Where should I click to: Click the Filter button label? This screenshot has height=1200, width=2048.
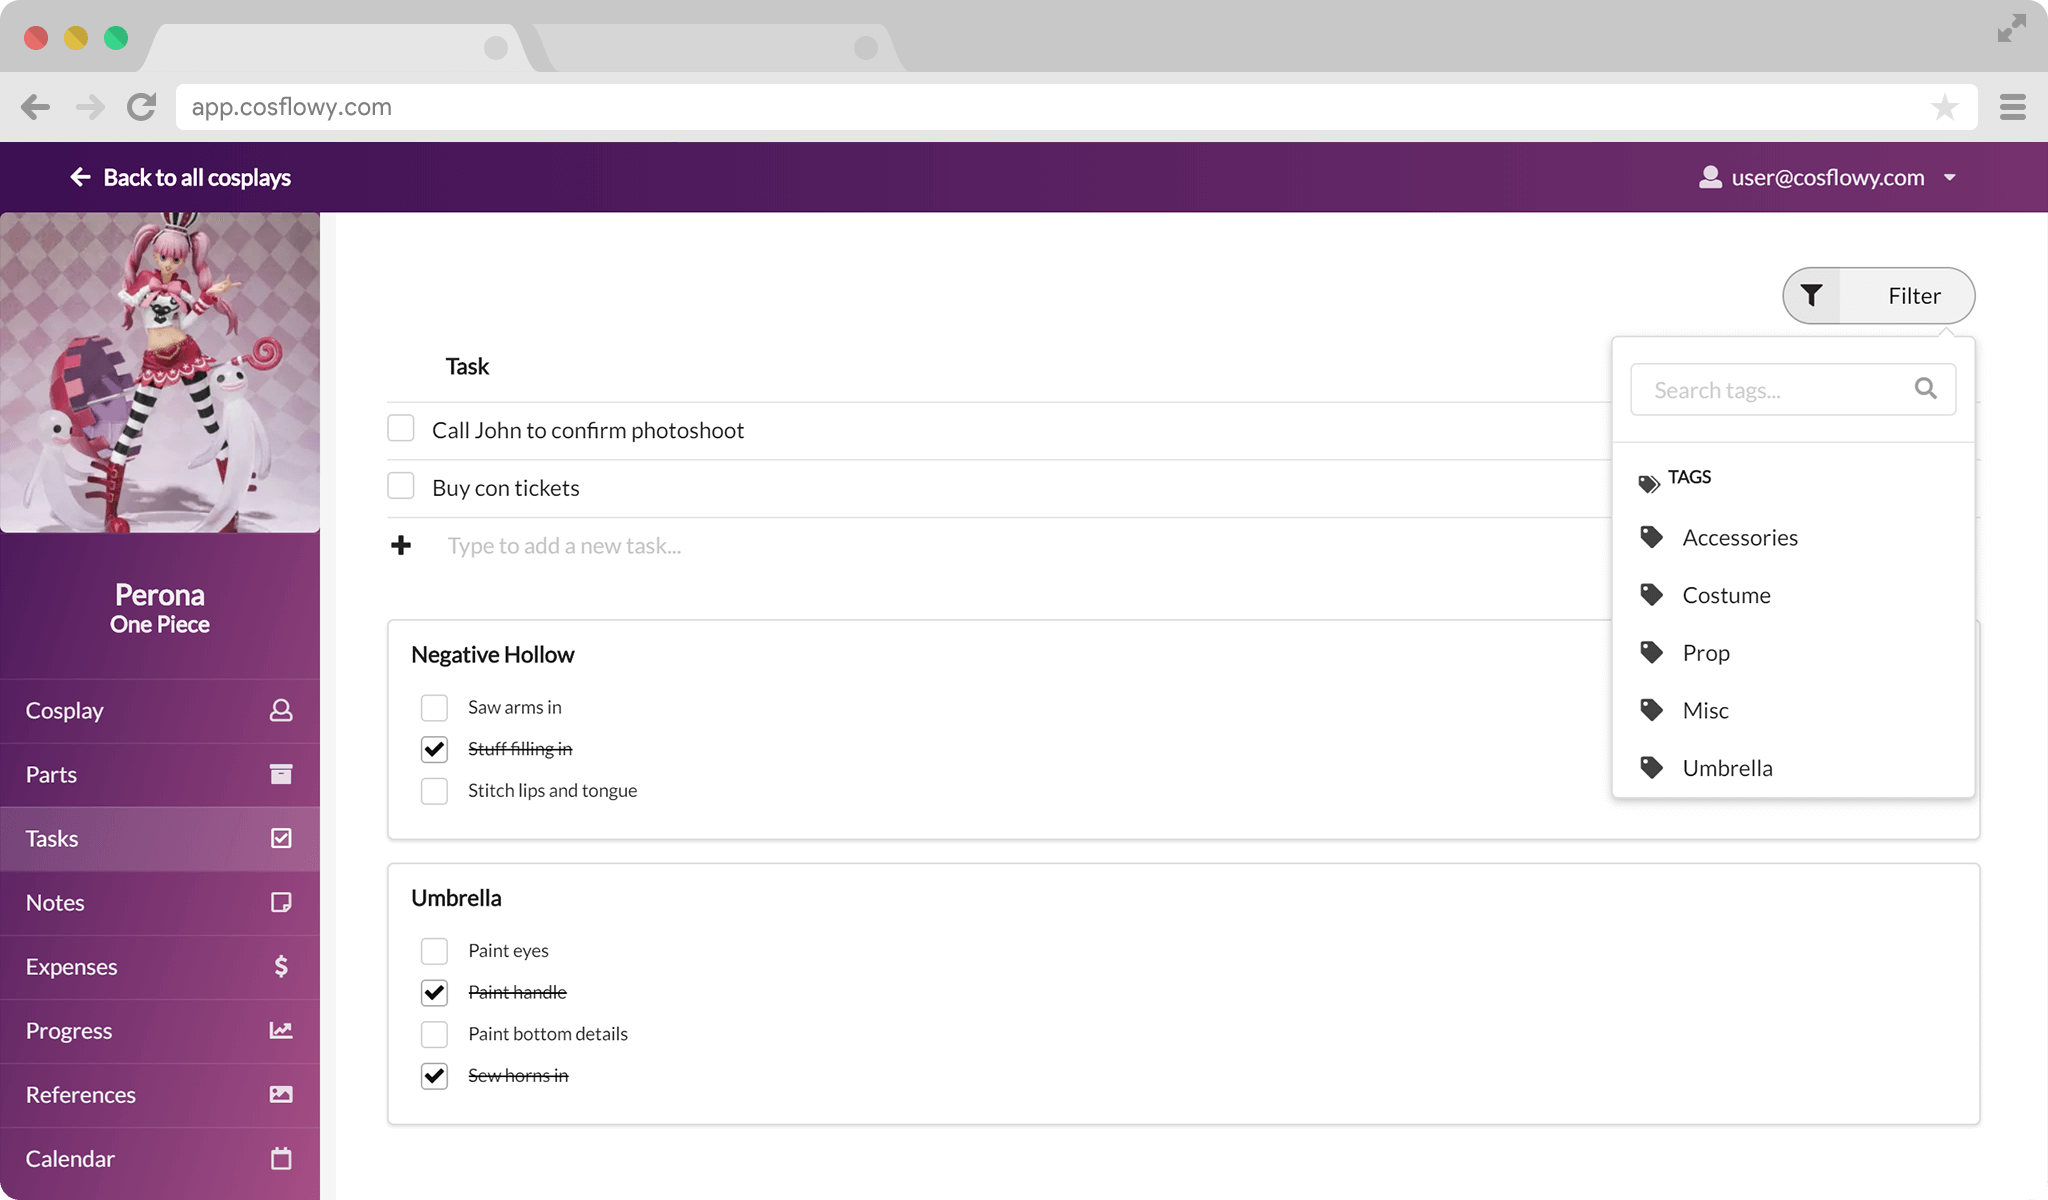click(1913, 296)
